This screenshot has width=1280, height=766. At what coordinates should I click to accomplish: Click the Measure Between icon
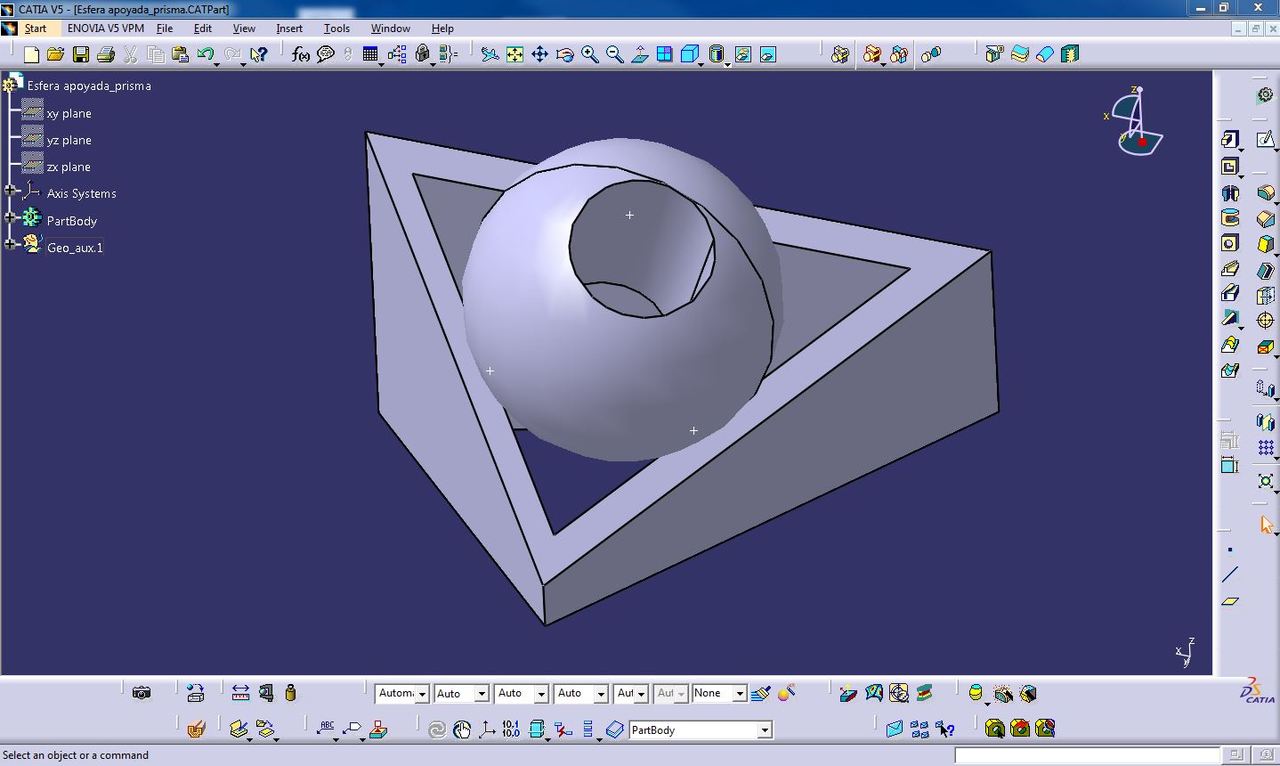pos(241,692)
